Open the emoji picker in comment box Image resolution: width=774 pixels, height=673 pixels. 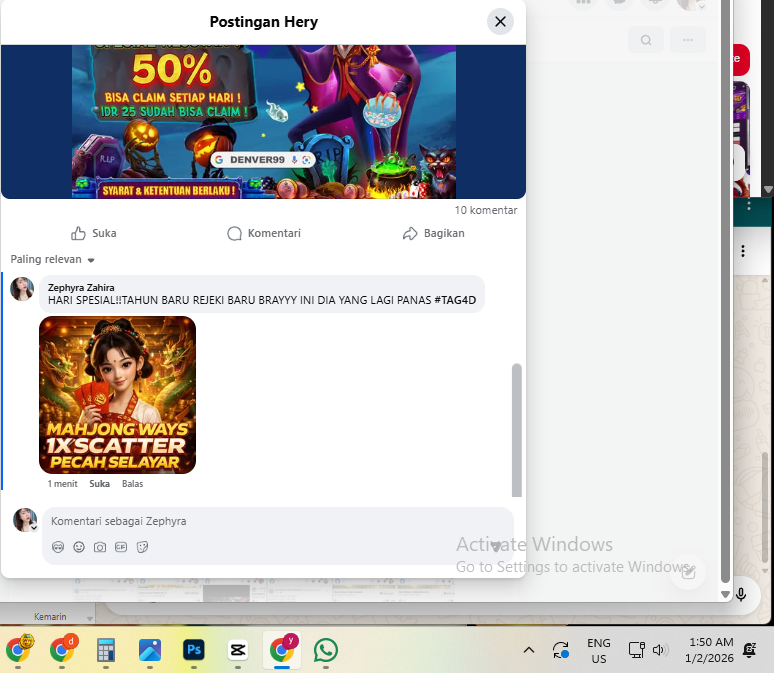(x=79, y=547)
